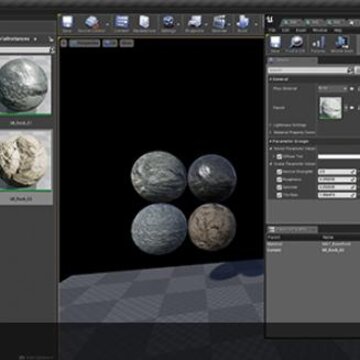Click the Parent material thumbnail in Details
Image resolution: width=360 pixels, height=360 pixels.
330,108
